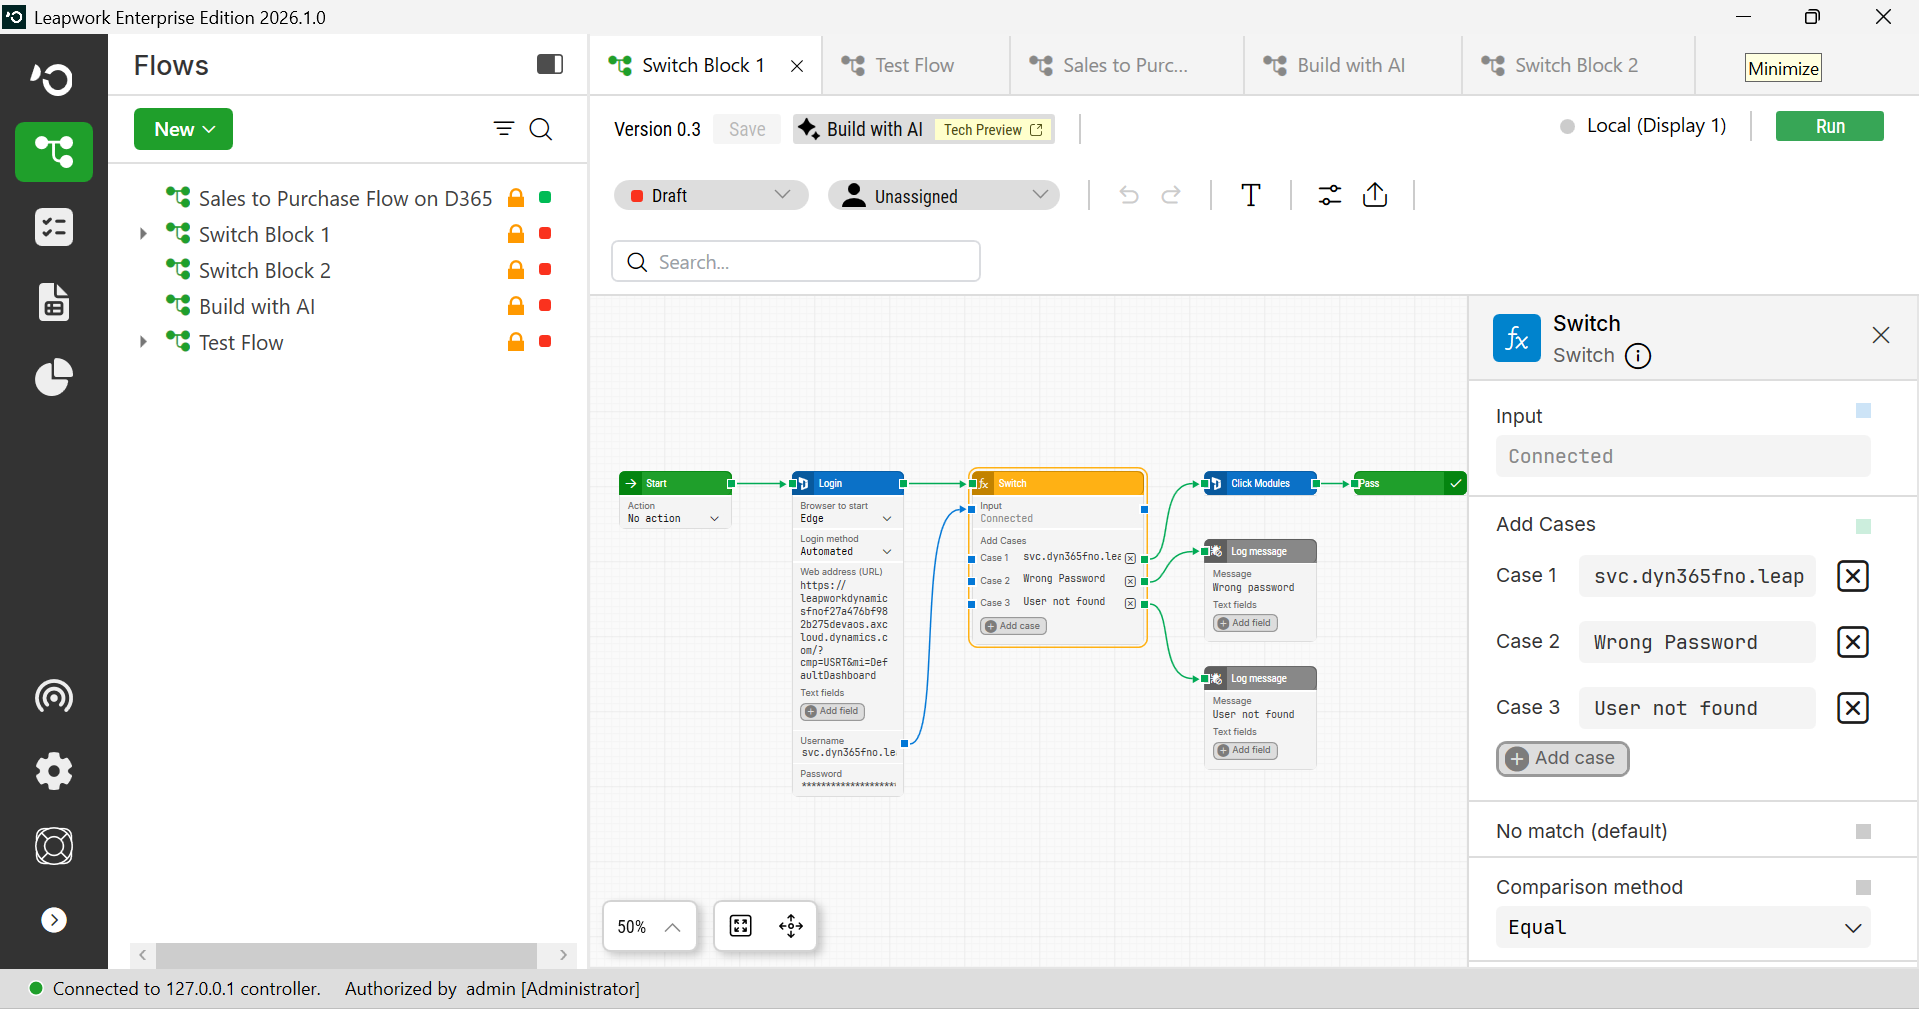Open the Reports document sidebar icon
This screenshot has height=1009, width=1919.
point(54,302)
